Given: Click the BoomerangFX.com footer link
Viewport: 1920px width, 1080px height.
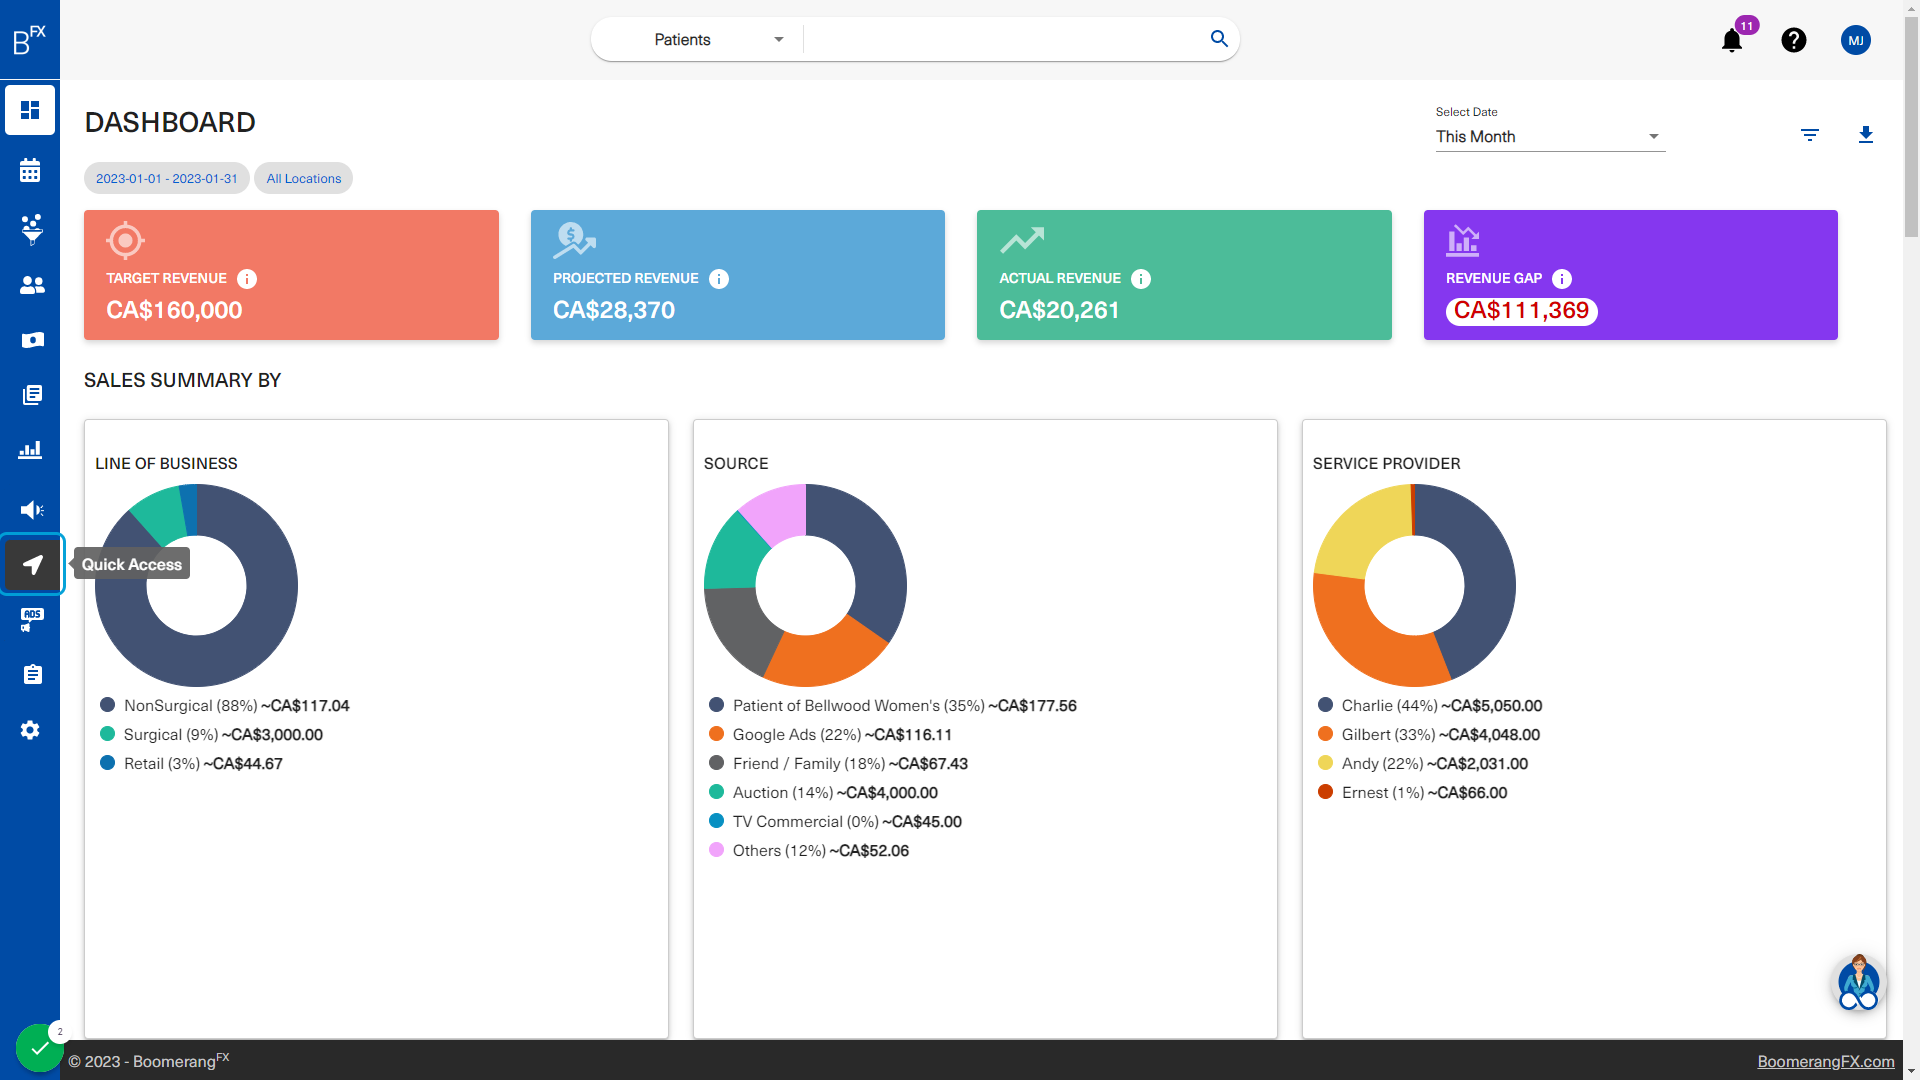Looking at the screenshot, I should pos(1826,1062).
